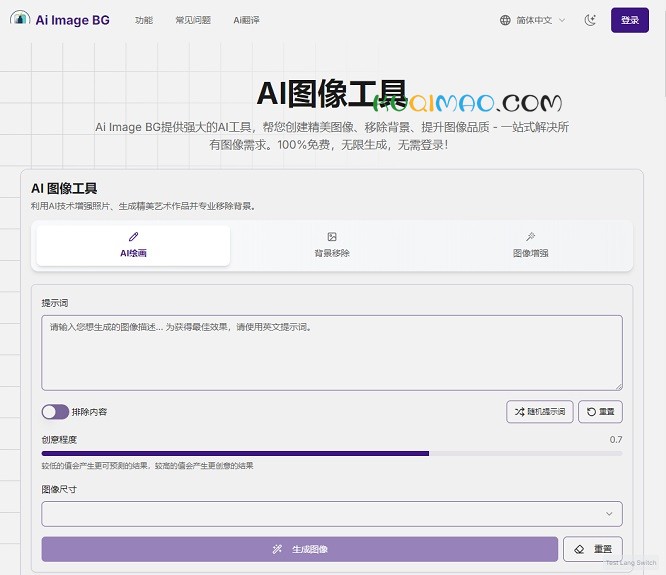
Task: Click the Test Lang Switch text
Action: tap(631, 562)
